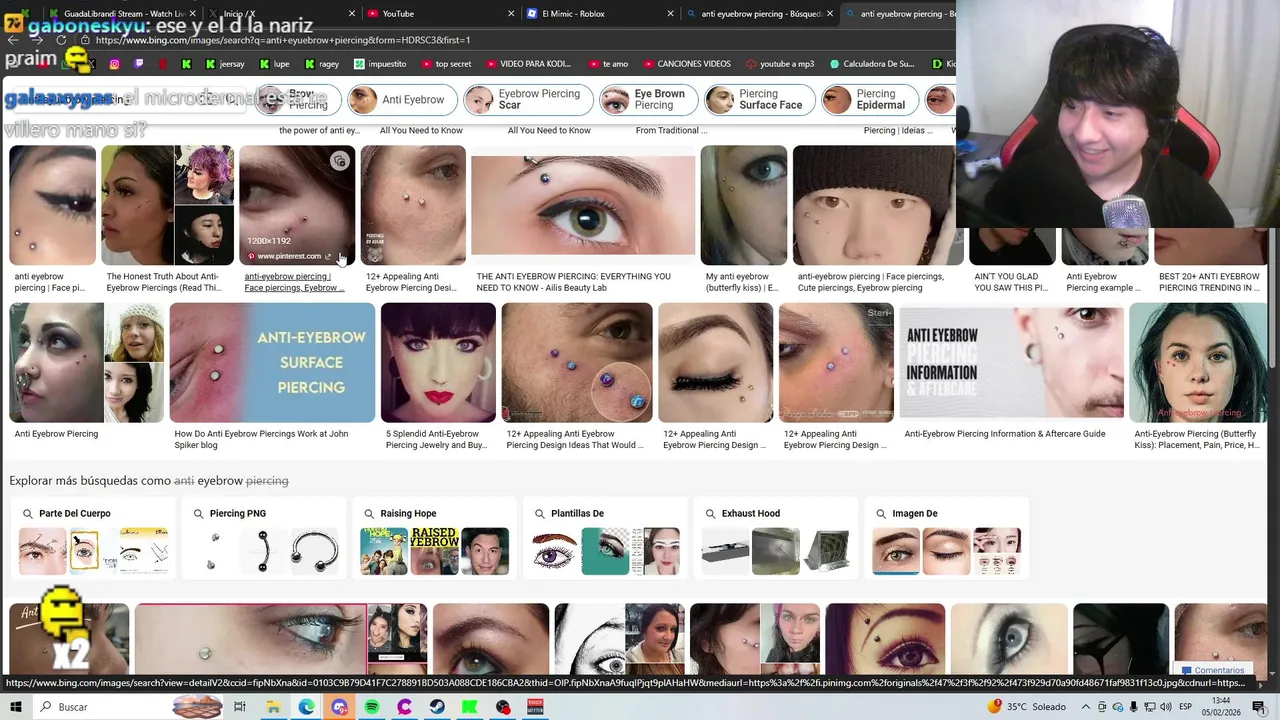Open File Explorer from the taskbar
This screenshot has width=1280, height=720.
click(273, 707)
